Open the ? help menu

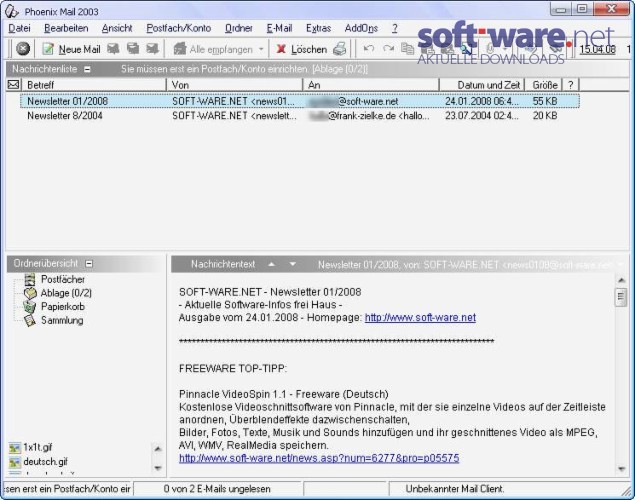point(395,28)
